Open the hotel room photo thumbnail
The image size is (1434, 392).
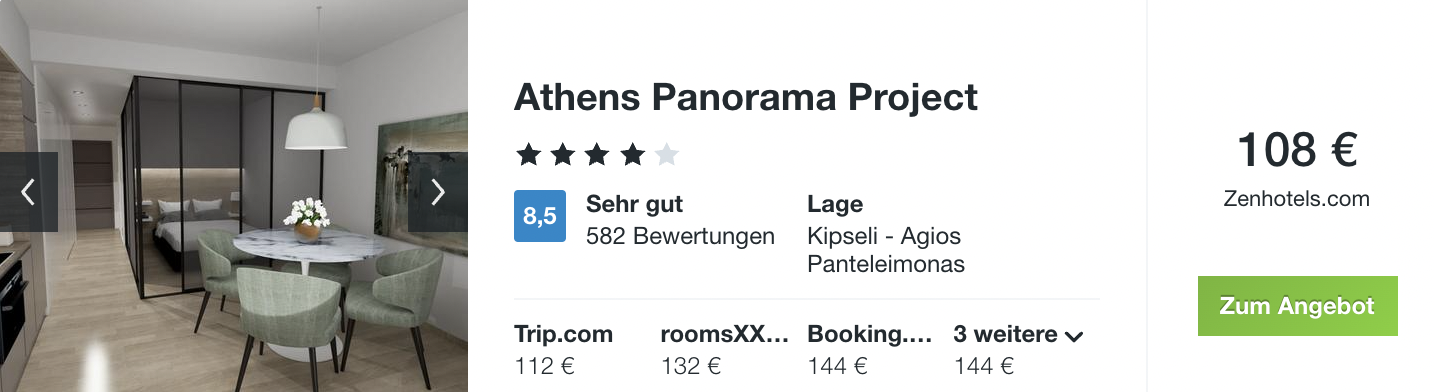[x=234, y=196]
